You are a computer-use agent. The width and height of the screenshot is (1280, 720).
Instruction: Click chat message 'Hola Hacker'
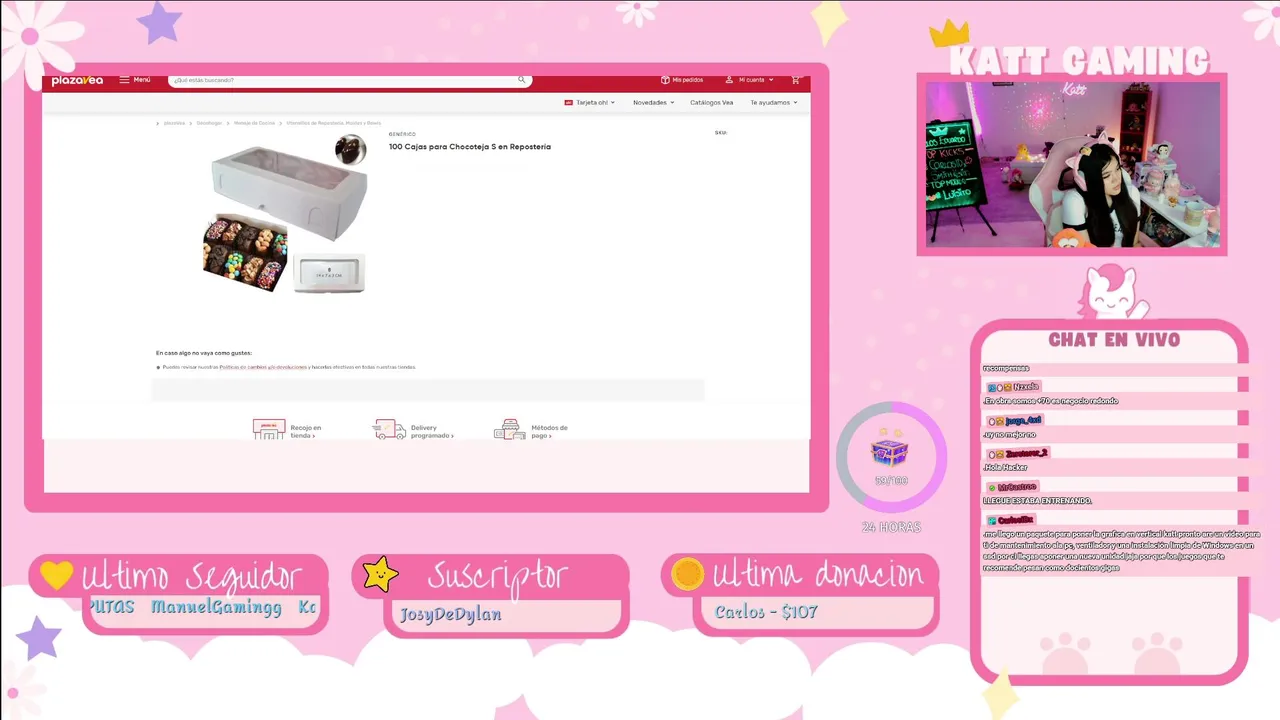(1005, 467)
